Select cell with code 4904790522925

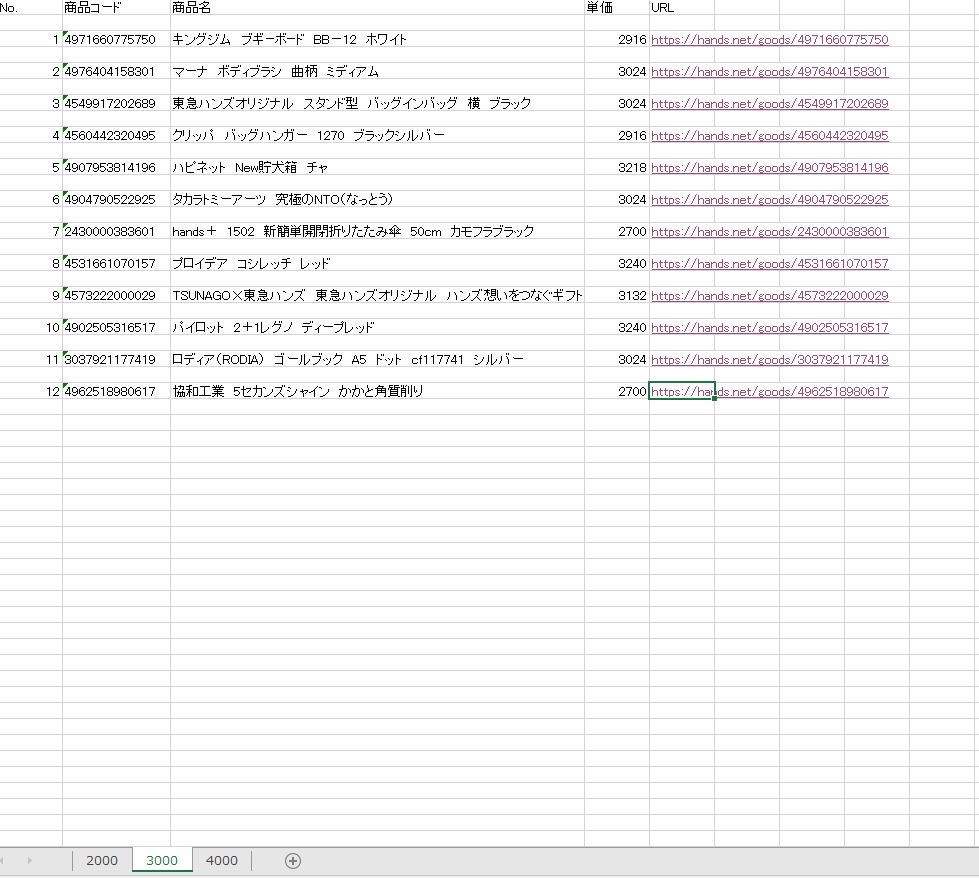coord(116,199)
